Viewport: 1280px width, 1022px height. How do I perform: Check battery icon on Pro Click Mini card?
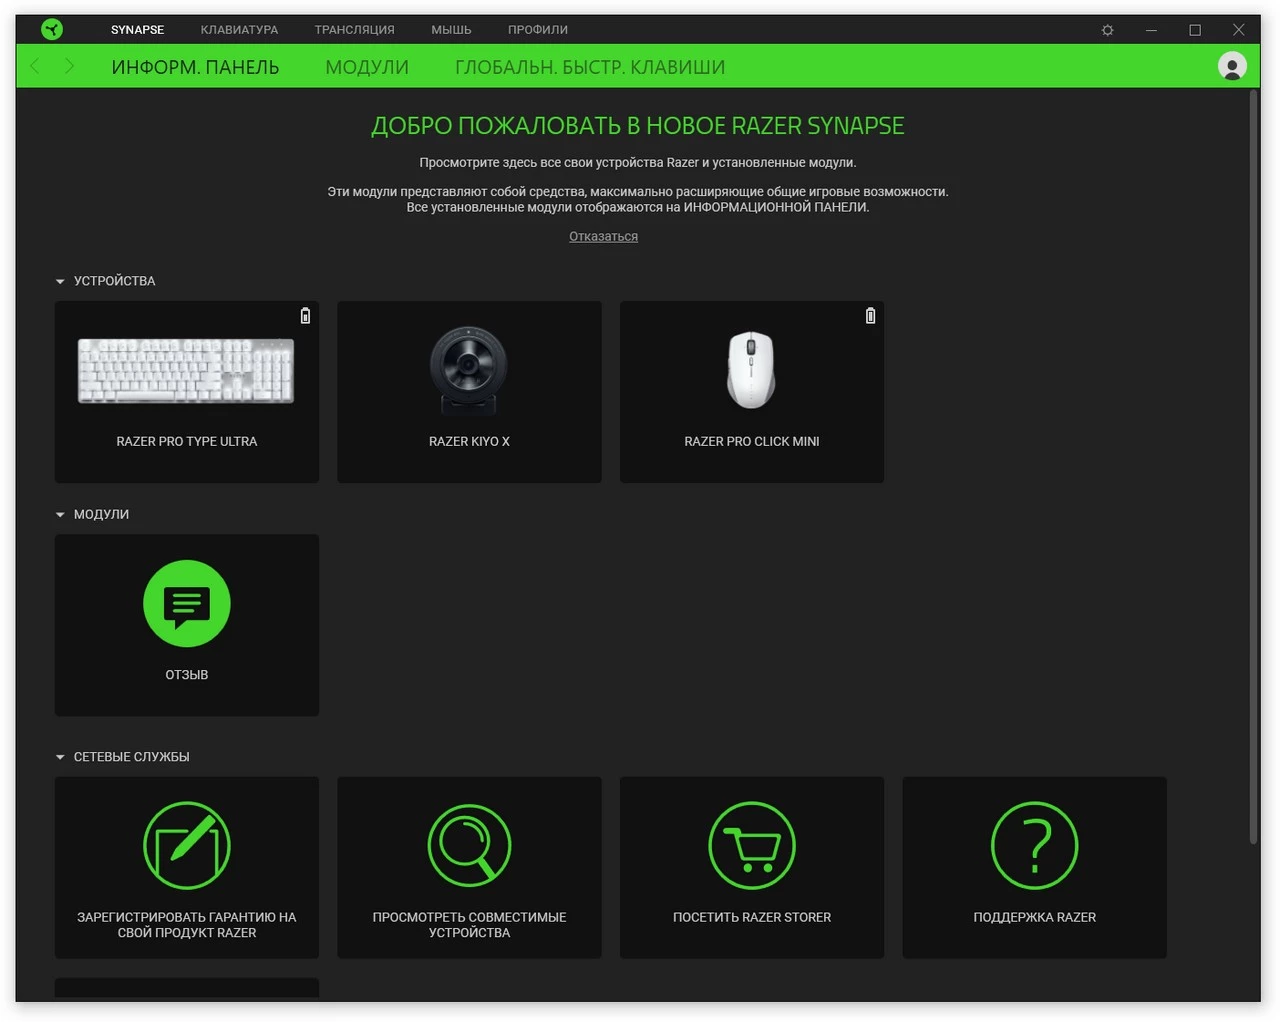(x=870, y=316)
